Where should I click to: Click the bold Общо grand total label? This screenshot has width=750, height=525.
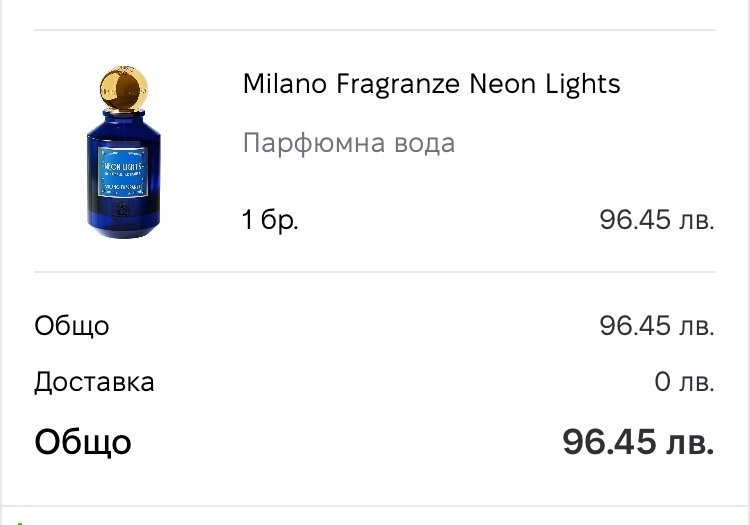tap(83, 442)
